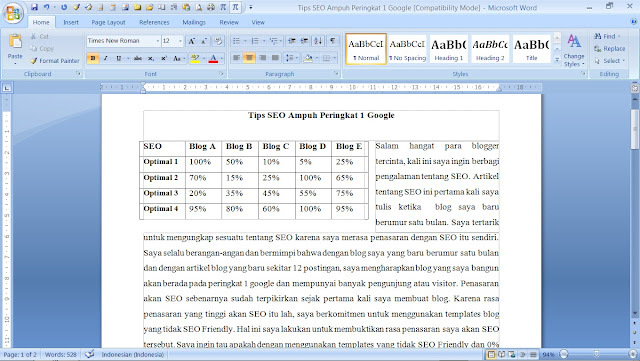This screenshot has width=640, height=361.
Task: Toggle Superscript formatting
Action: [164, 58]
